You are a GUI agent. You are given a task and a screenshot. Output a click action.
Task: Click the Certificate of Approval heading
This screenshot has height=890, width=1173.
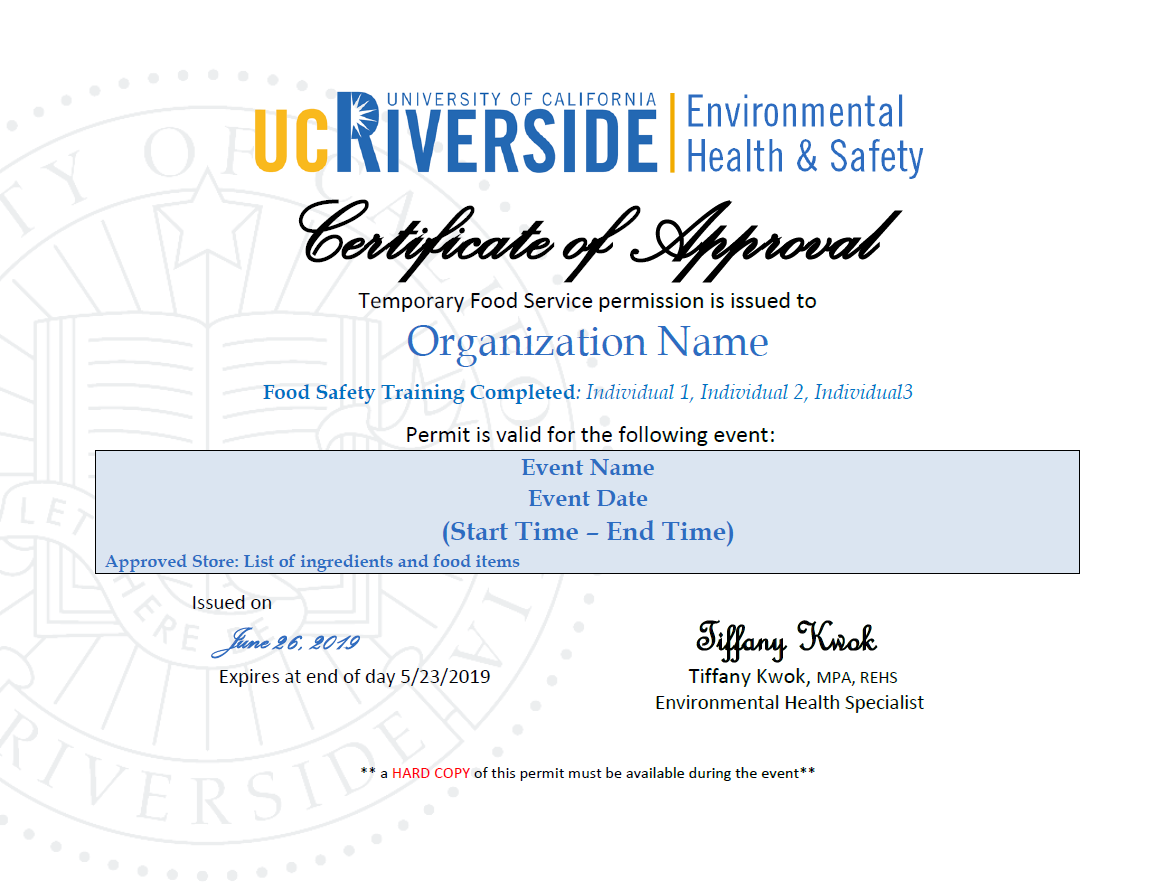click(599, 241)
